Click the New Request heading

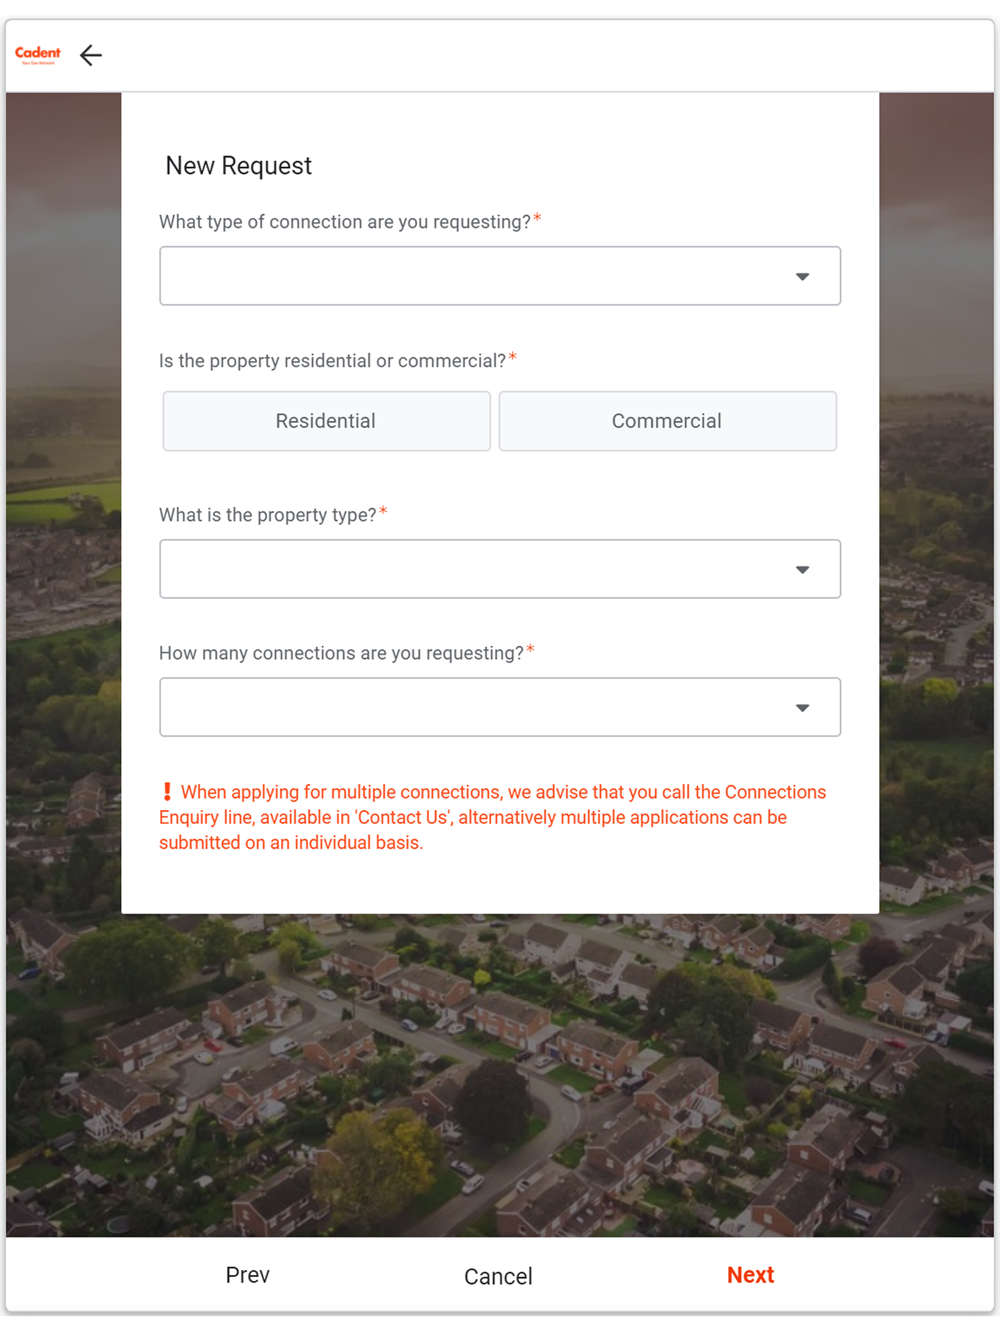click(239, 166)
